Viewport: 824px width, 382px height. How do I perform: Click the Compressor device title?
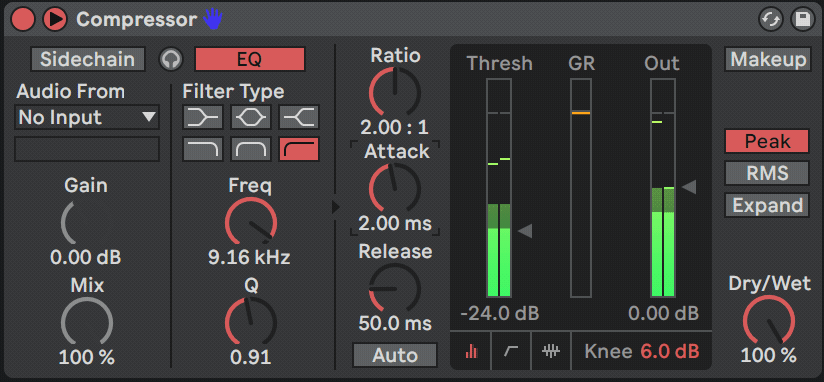click(x=137, y=20)
